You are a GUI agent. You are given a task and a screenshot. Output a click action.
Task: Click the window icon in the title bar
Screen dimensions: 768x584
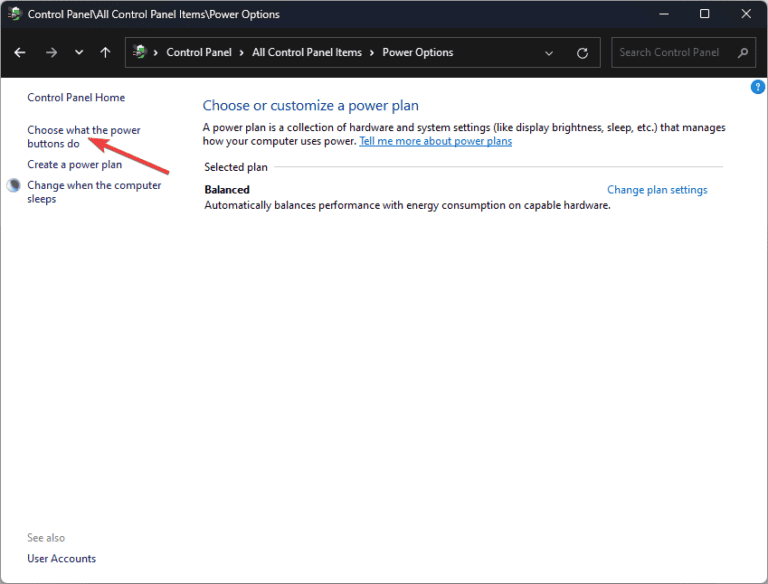pos(14,15)
